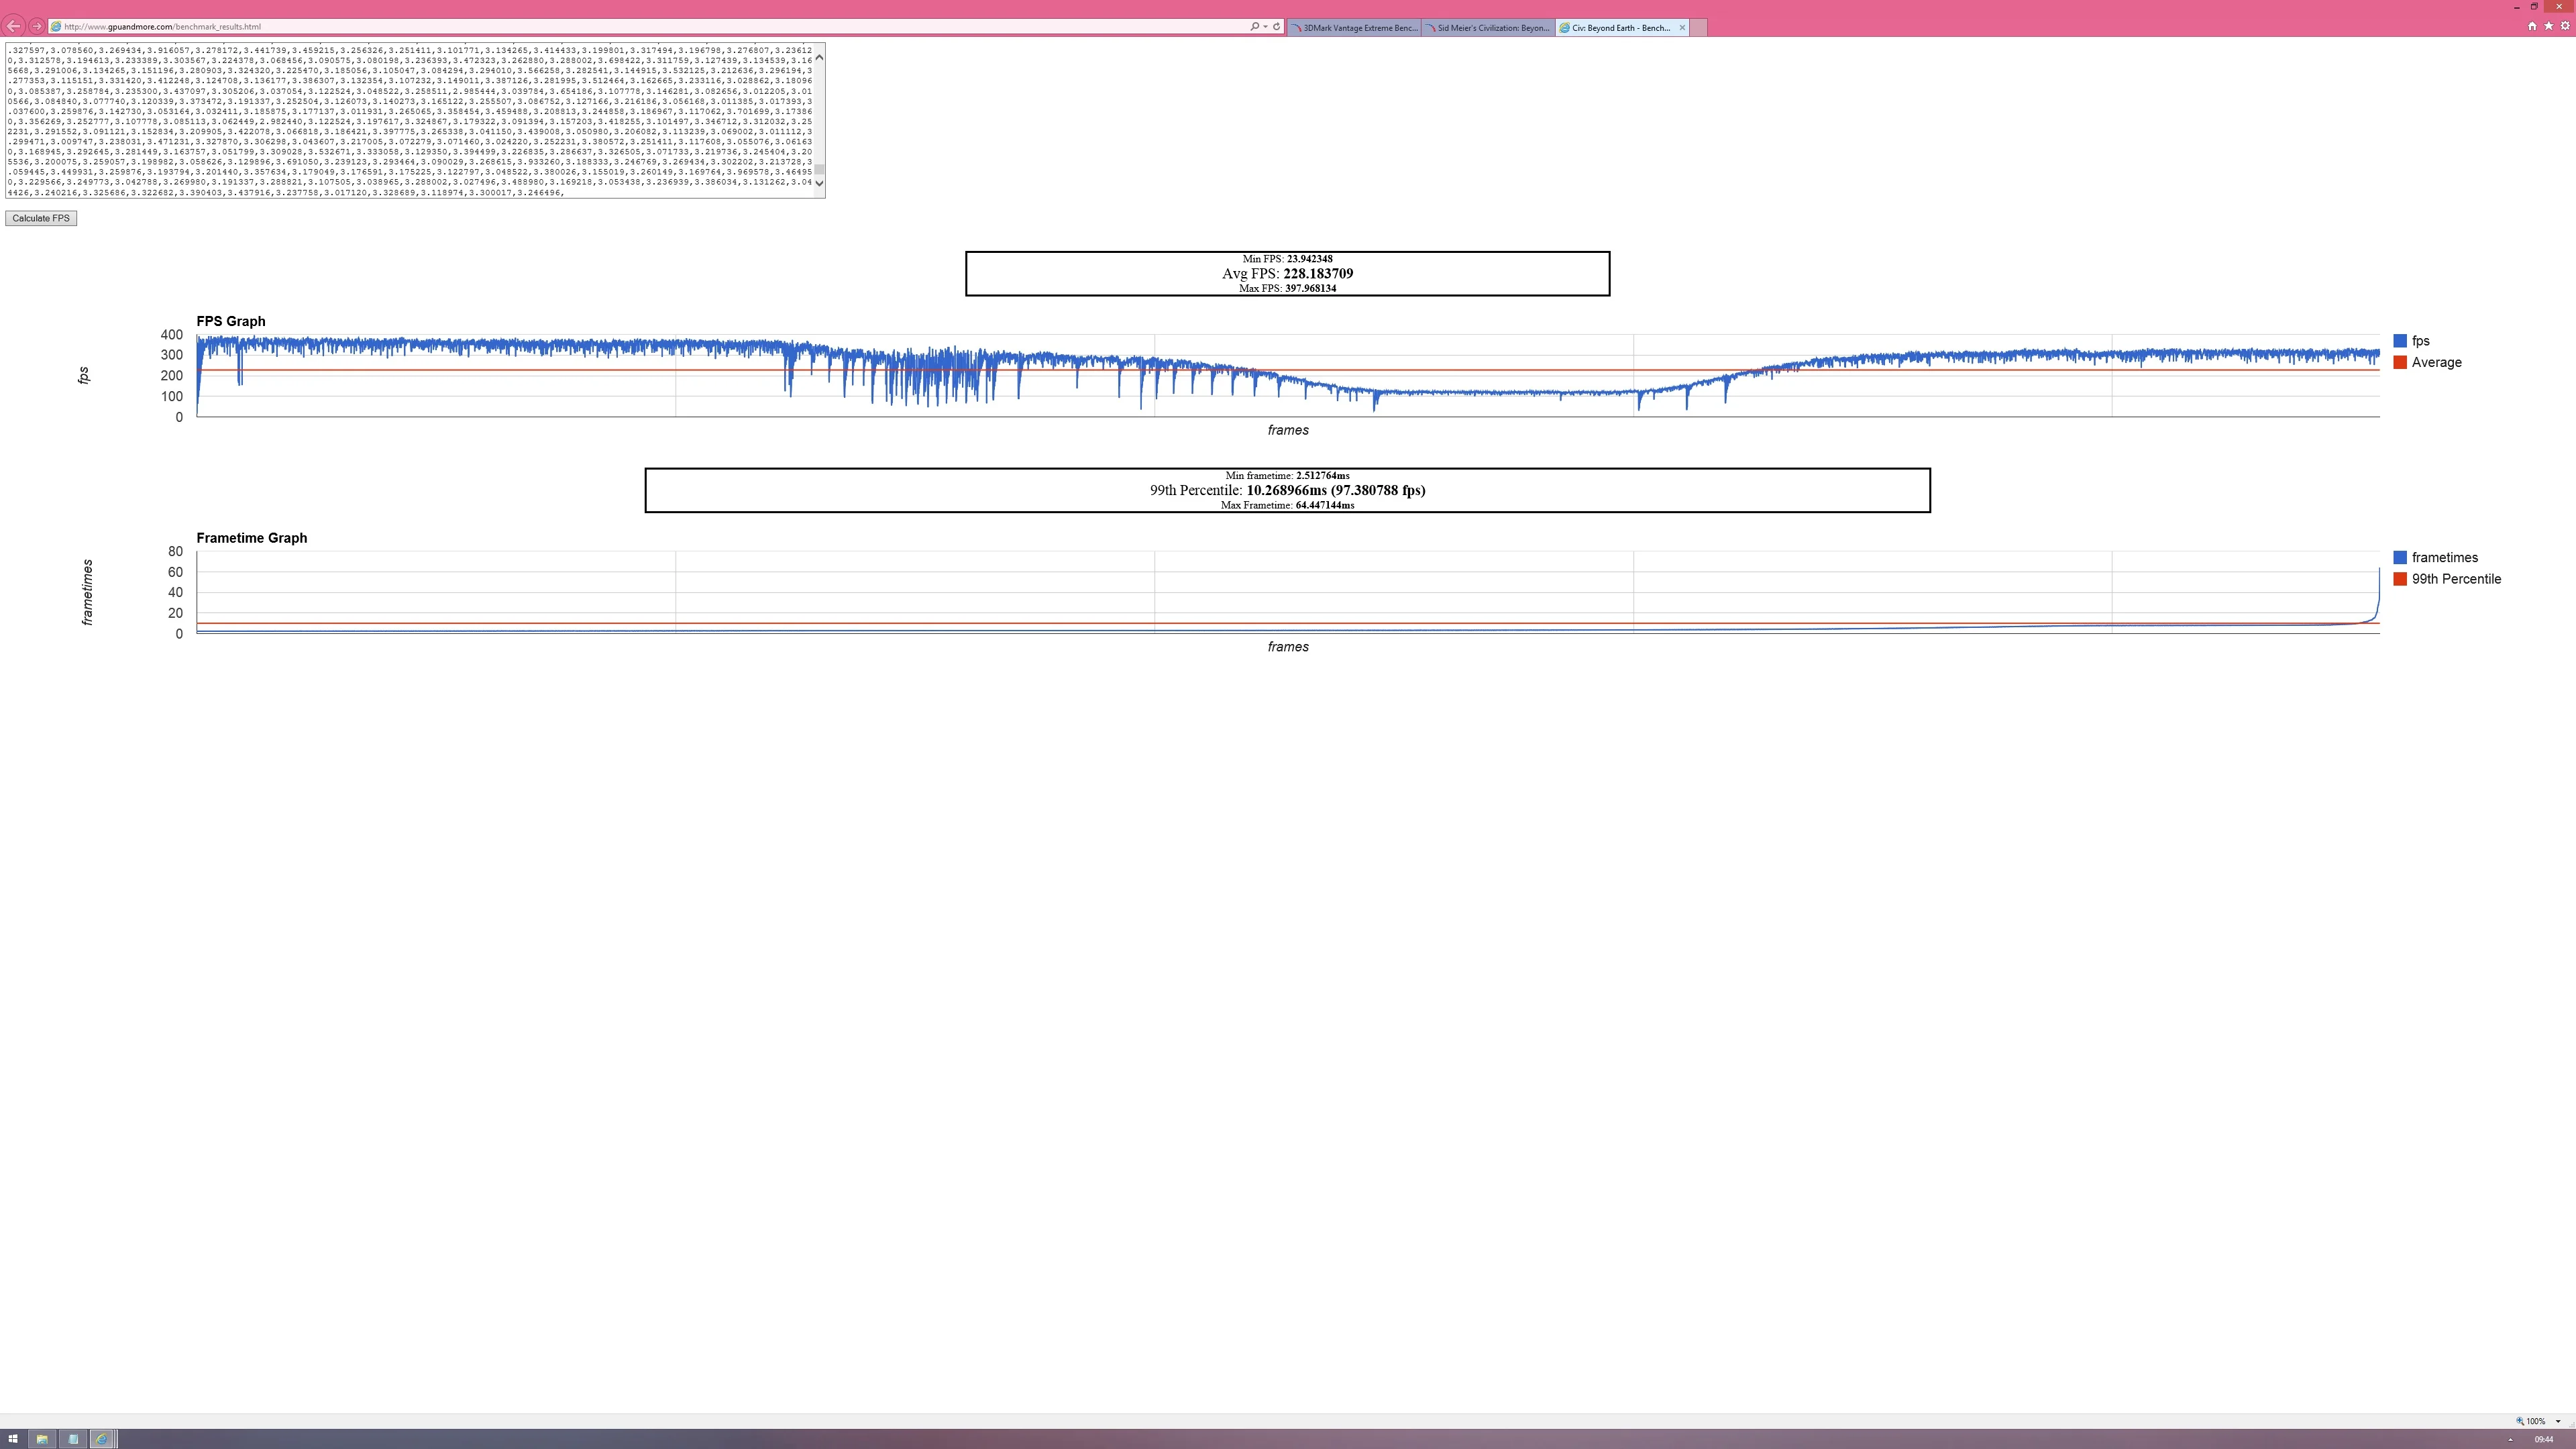Click the 100% zoom level indicator
The width and height of the screenshot is (2576, 1449).
(2531, 1421)
